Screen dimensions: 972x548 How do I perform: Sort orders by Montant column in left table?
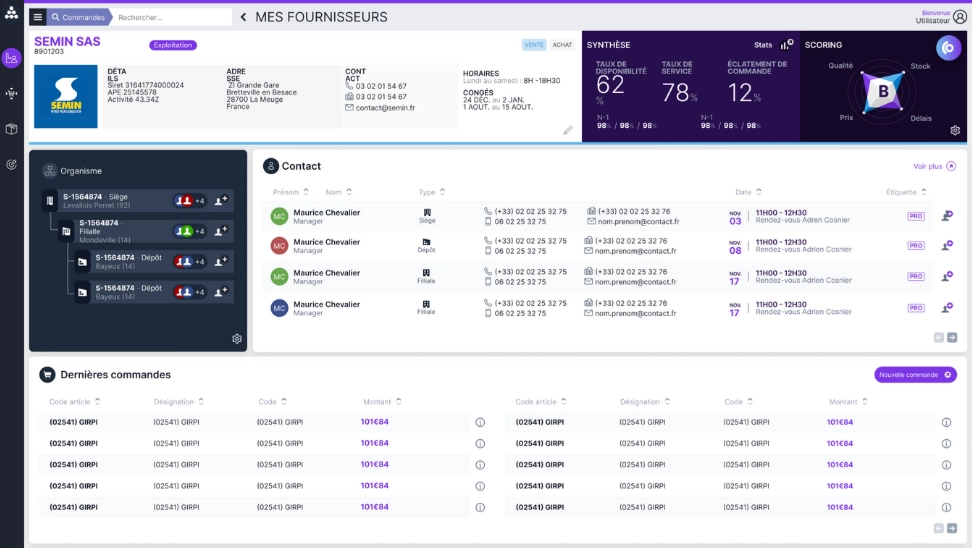pyautogui.click(x=400, y=402)
